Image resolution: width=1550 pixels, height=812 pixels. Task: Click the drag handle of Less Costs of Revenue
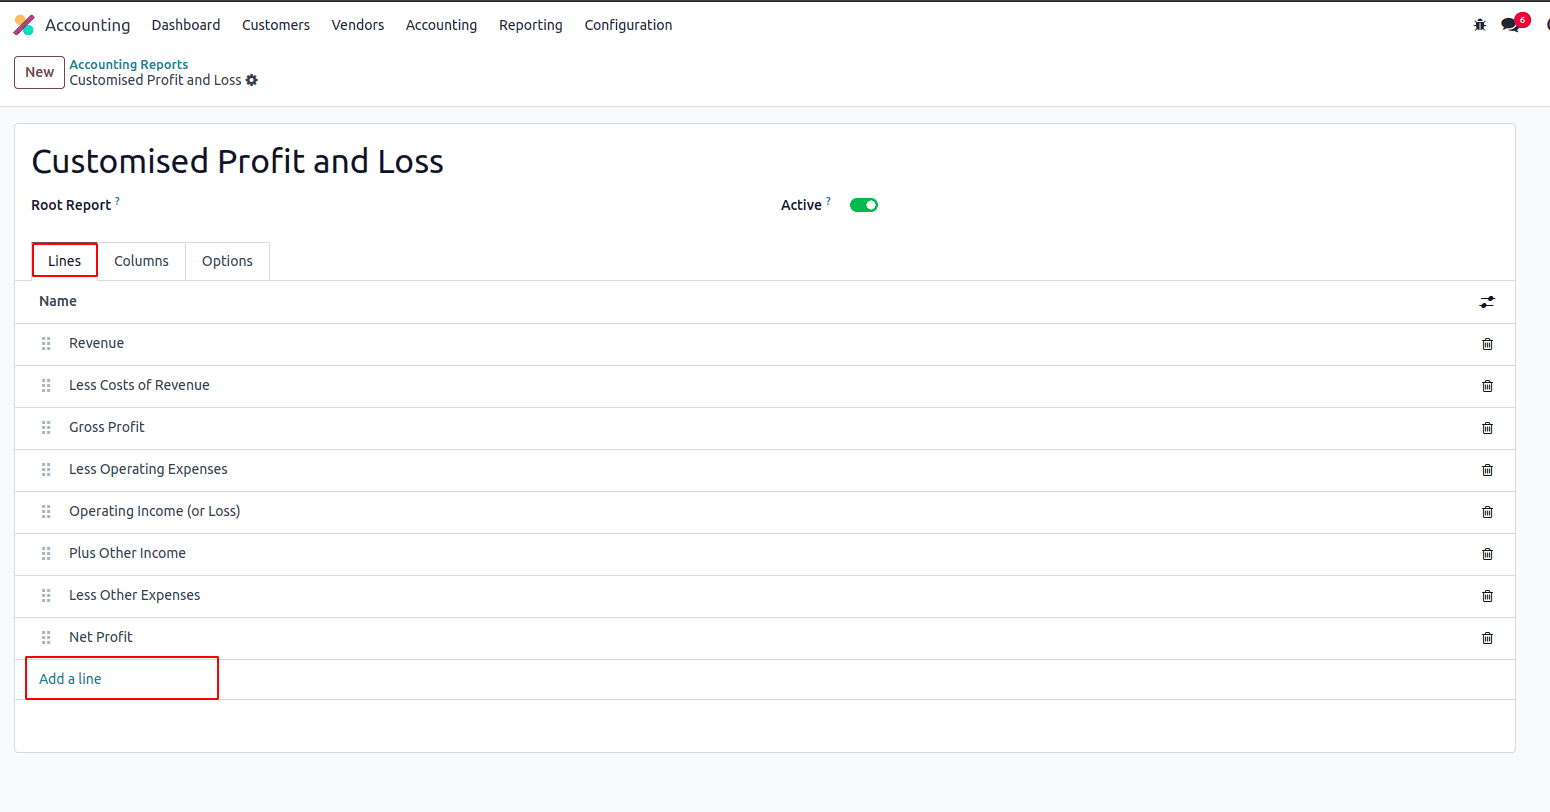tap(46, 386)
